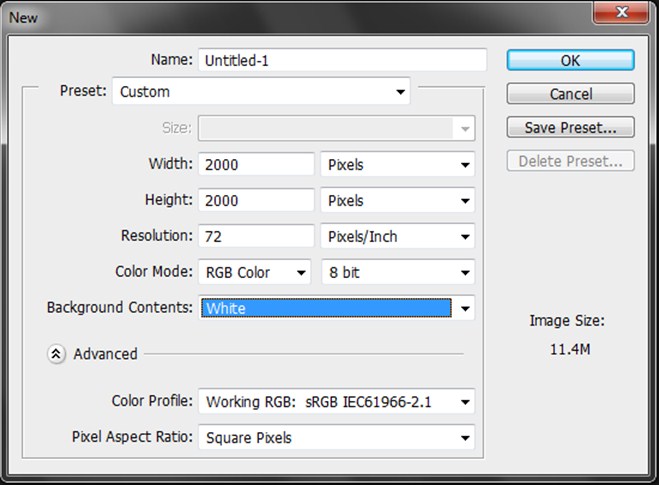Open the Save Preset dialog

[570, 127]
